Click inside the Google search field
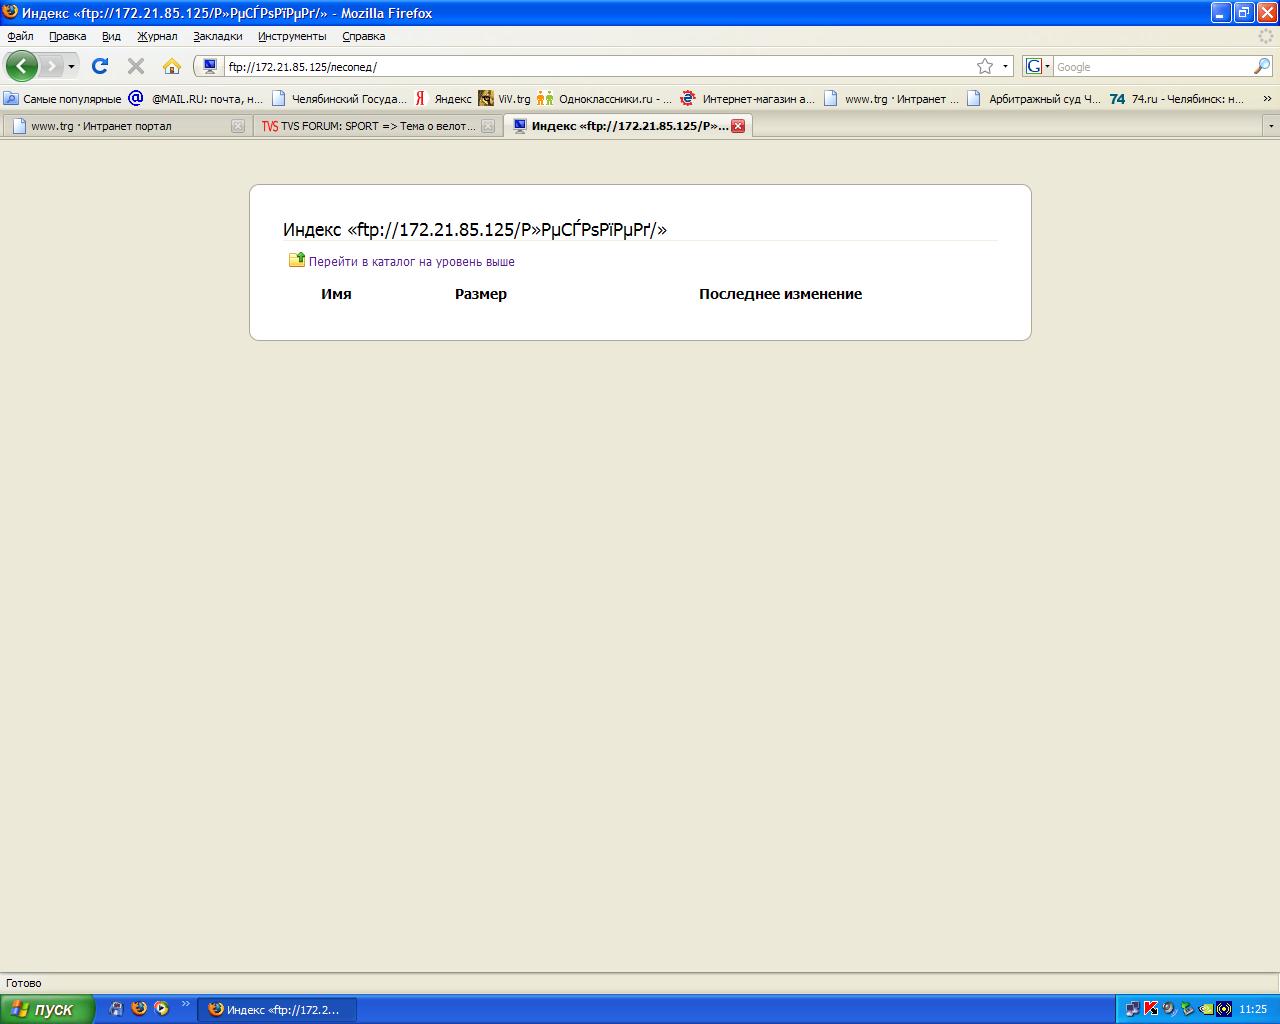The height and width of the screenshot is (1024, 1280). (1150, 67)
